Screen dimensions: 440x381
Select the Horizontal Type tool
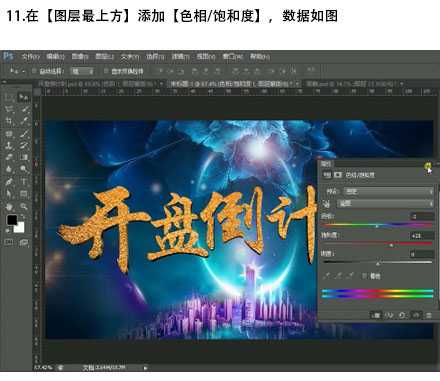point(24,182)
